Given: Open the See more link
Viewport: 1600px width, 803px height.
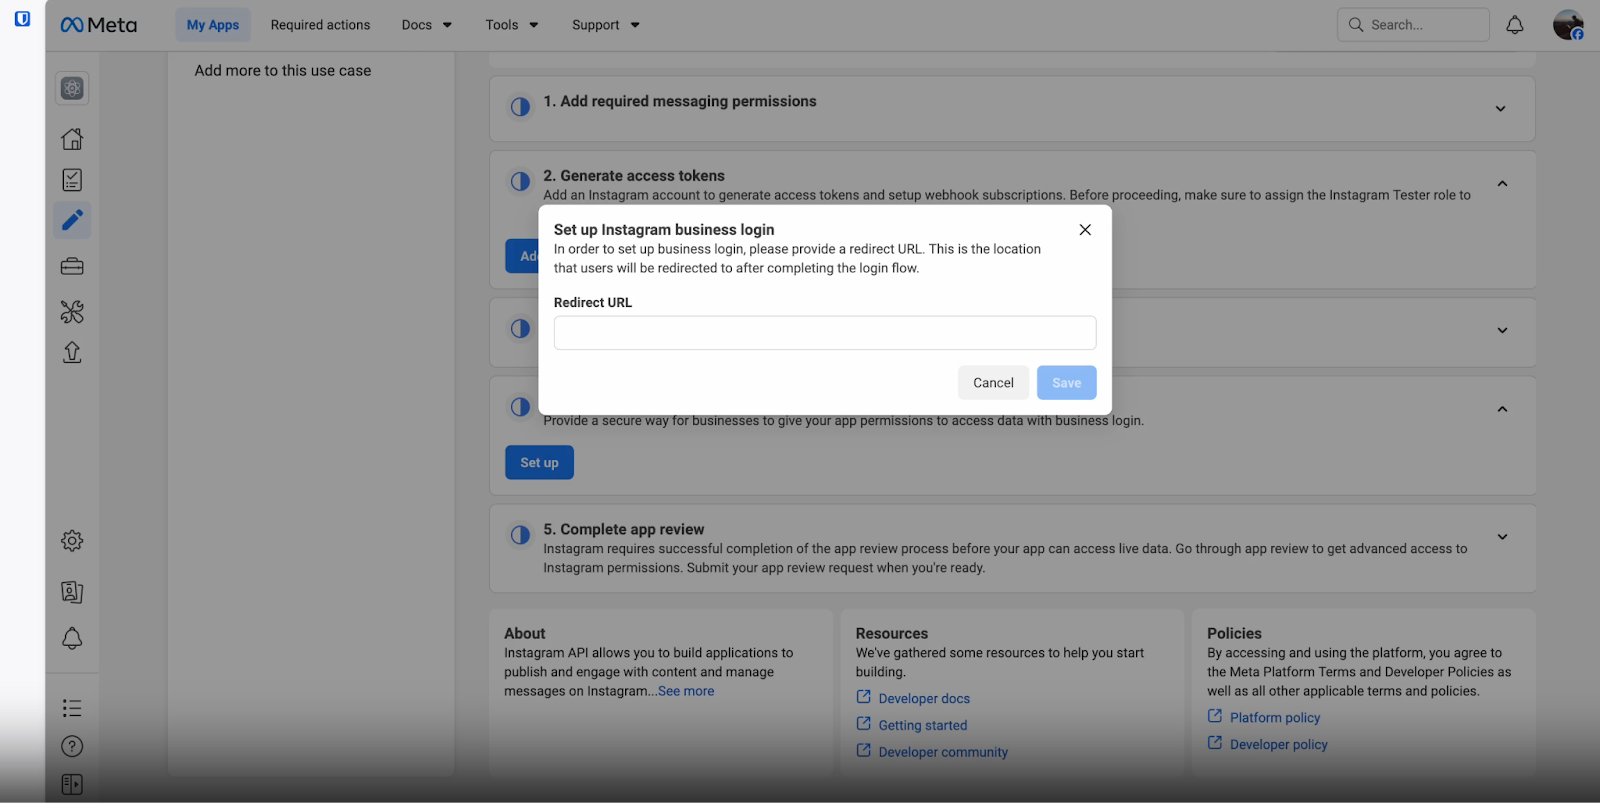Looking at the screenshot, I should coord(686,691).
